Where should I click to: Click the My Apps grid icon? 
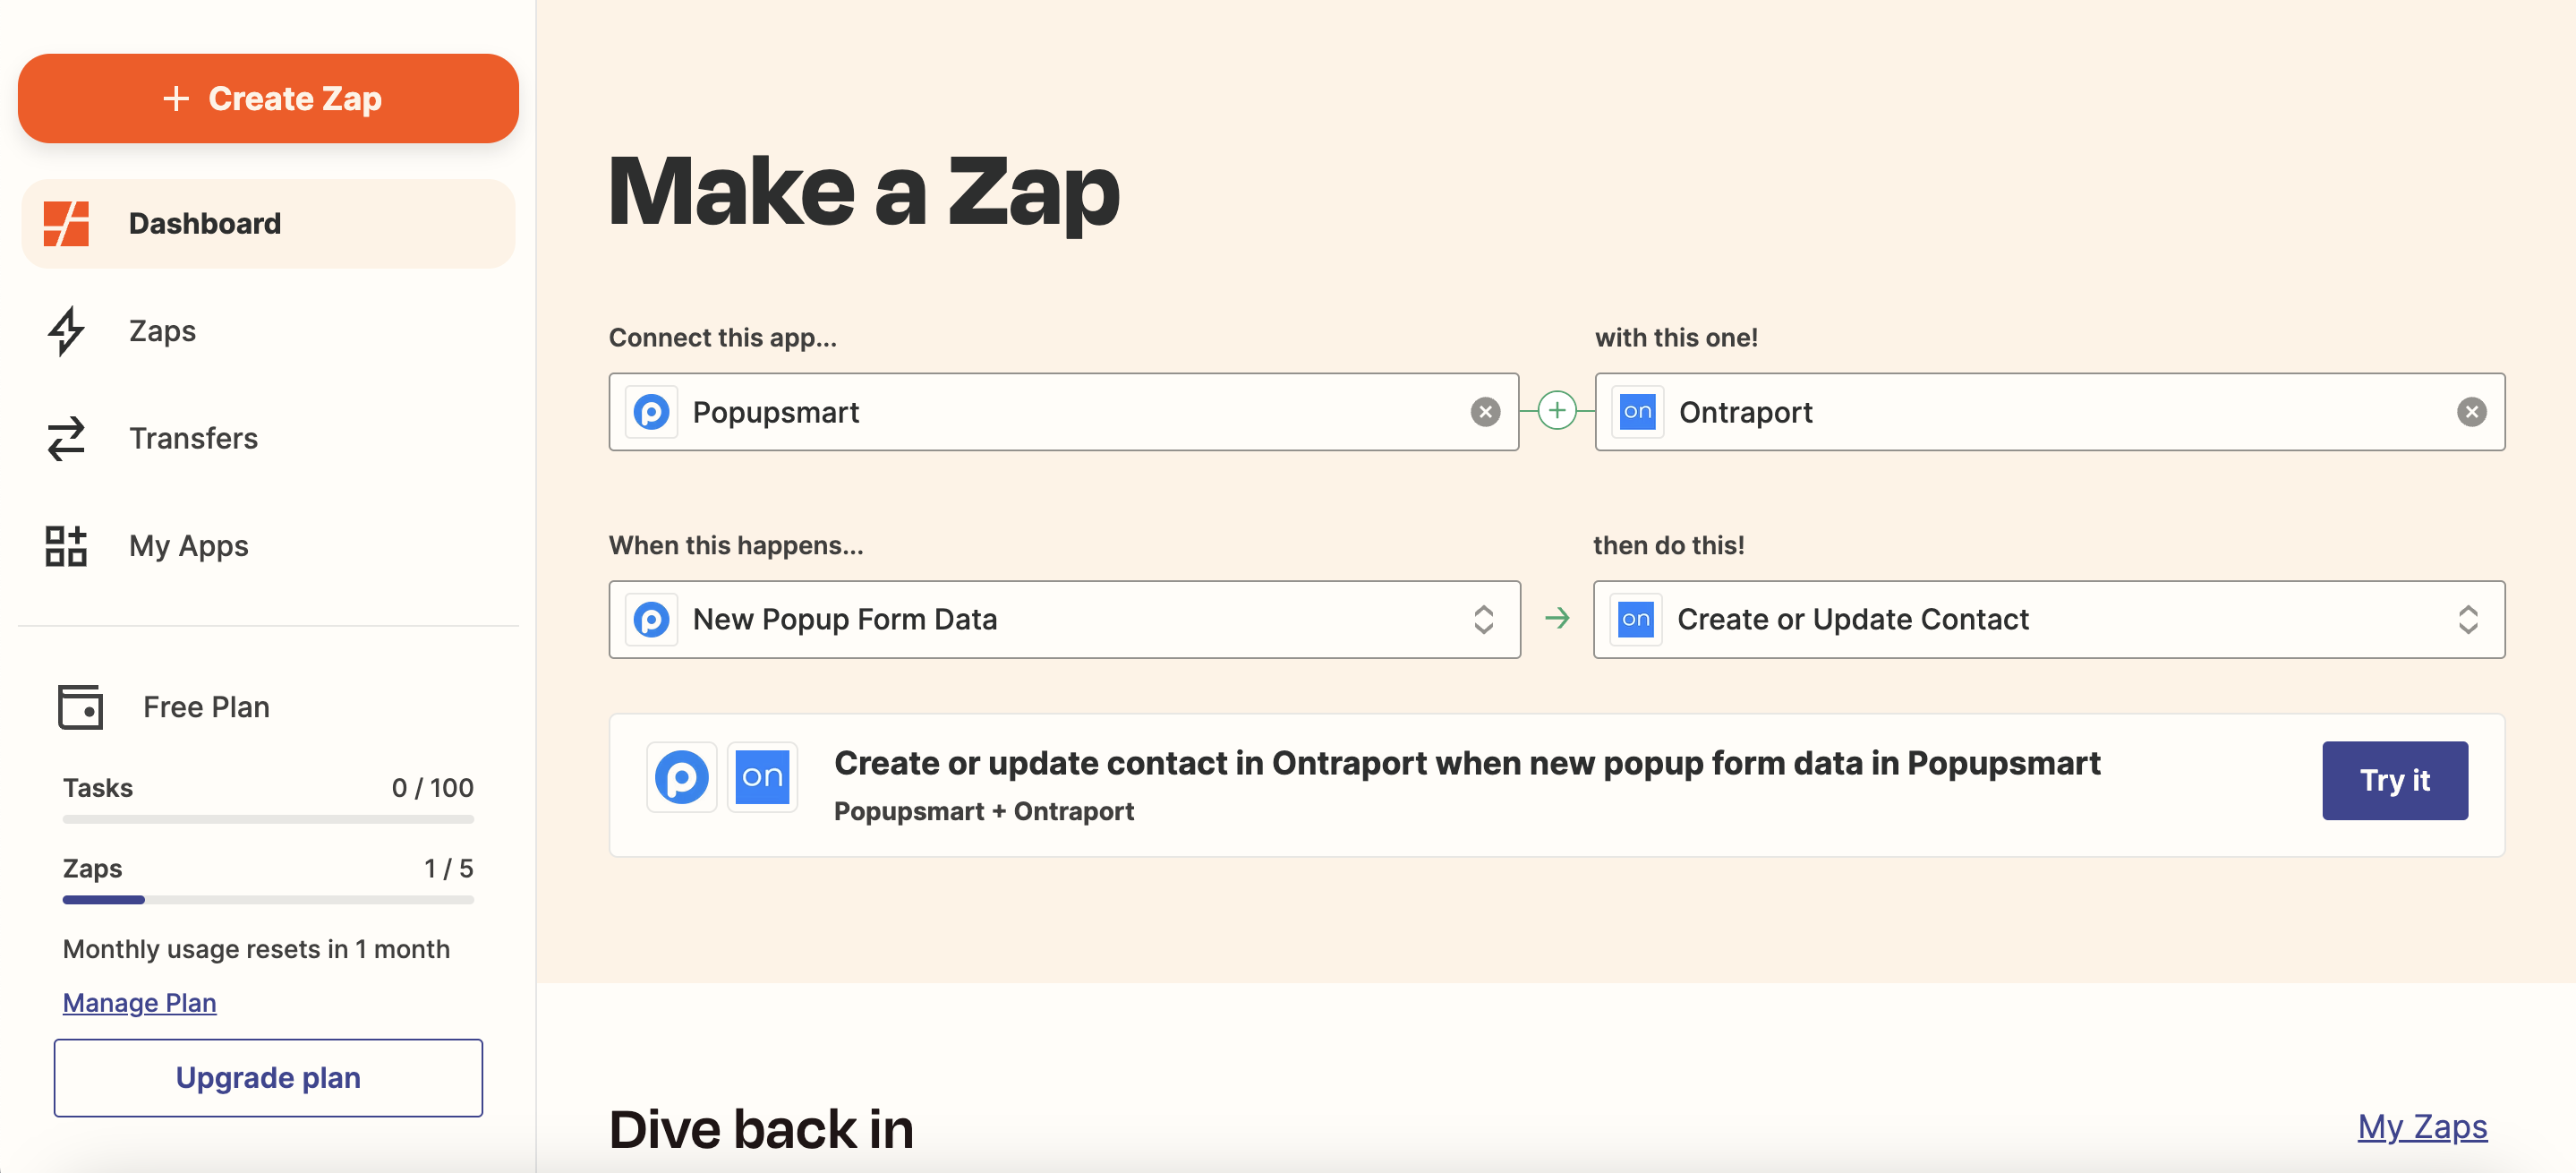(x=64, y=546)
